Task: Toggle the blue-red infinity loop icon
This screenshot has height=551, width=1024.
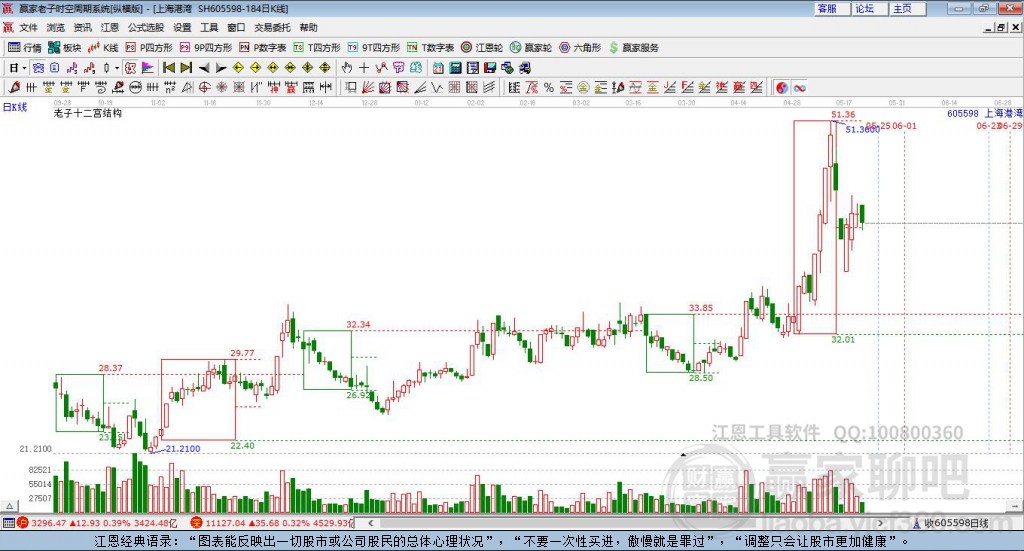Action: (799, 87)
